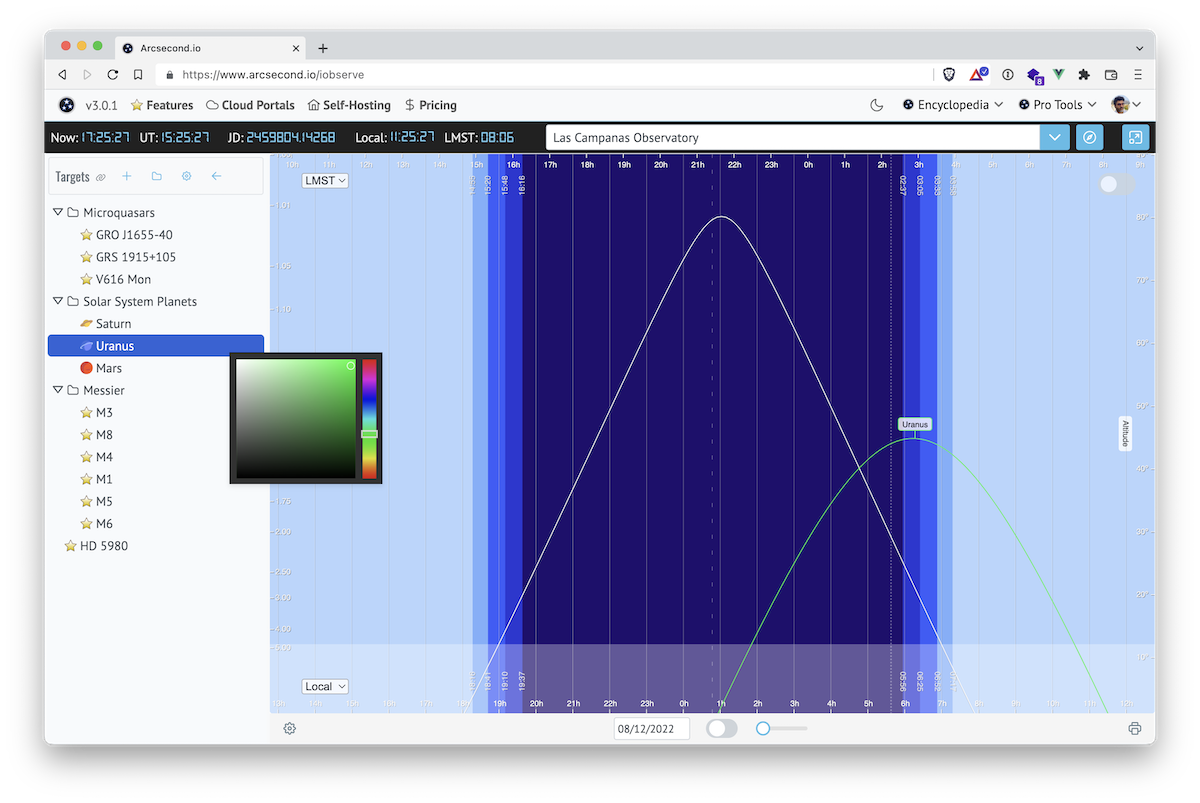Screen dimensions: 1200x803
Task: Toggle the switch at chart top right
Action: pyautogui.click(x=1116, y=184)
